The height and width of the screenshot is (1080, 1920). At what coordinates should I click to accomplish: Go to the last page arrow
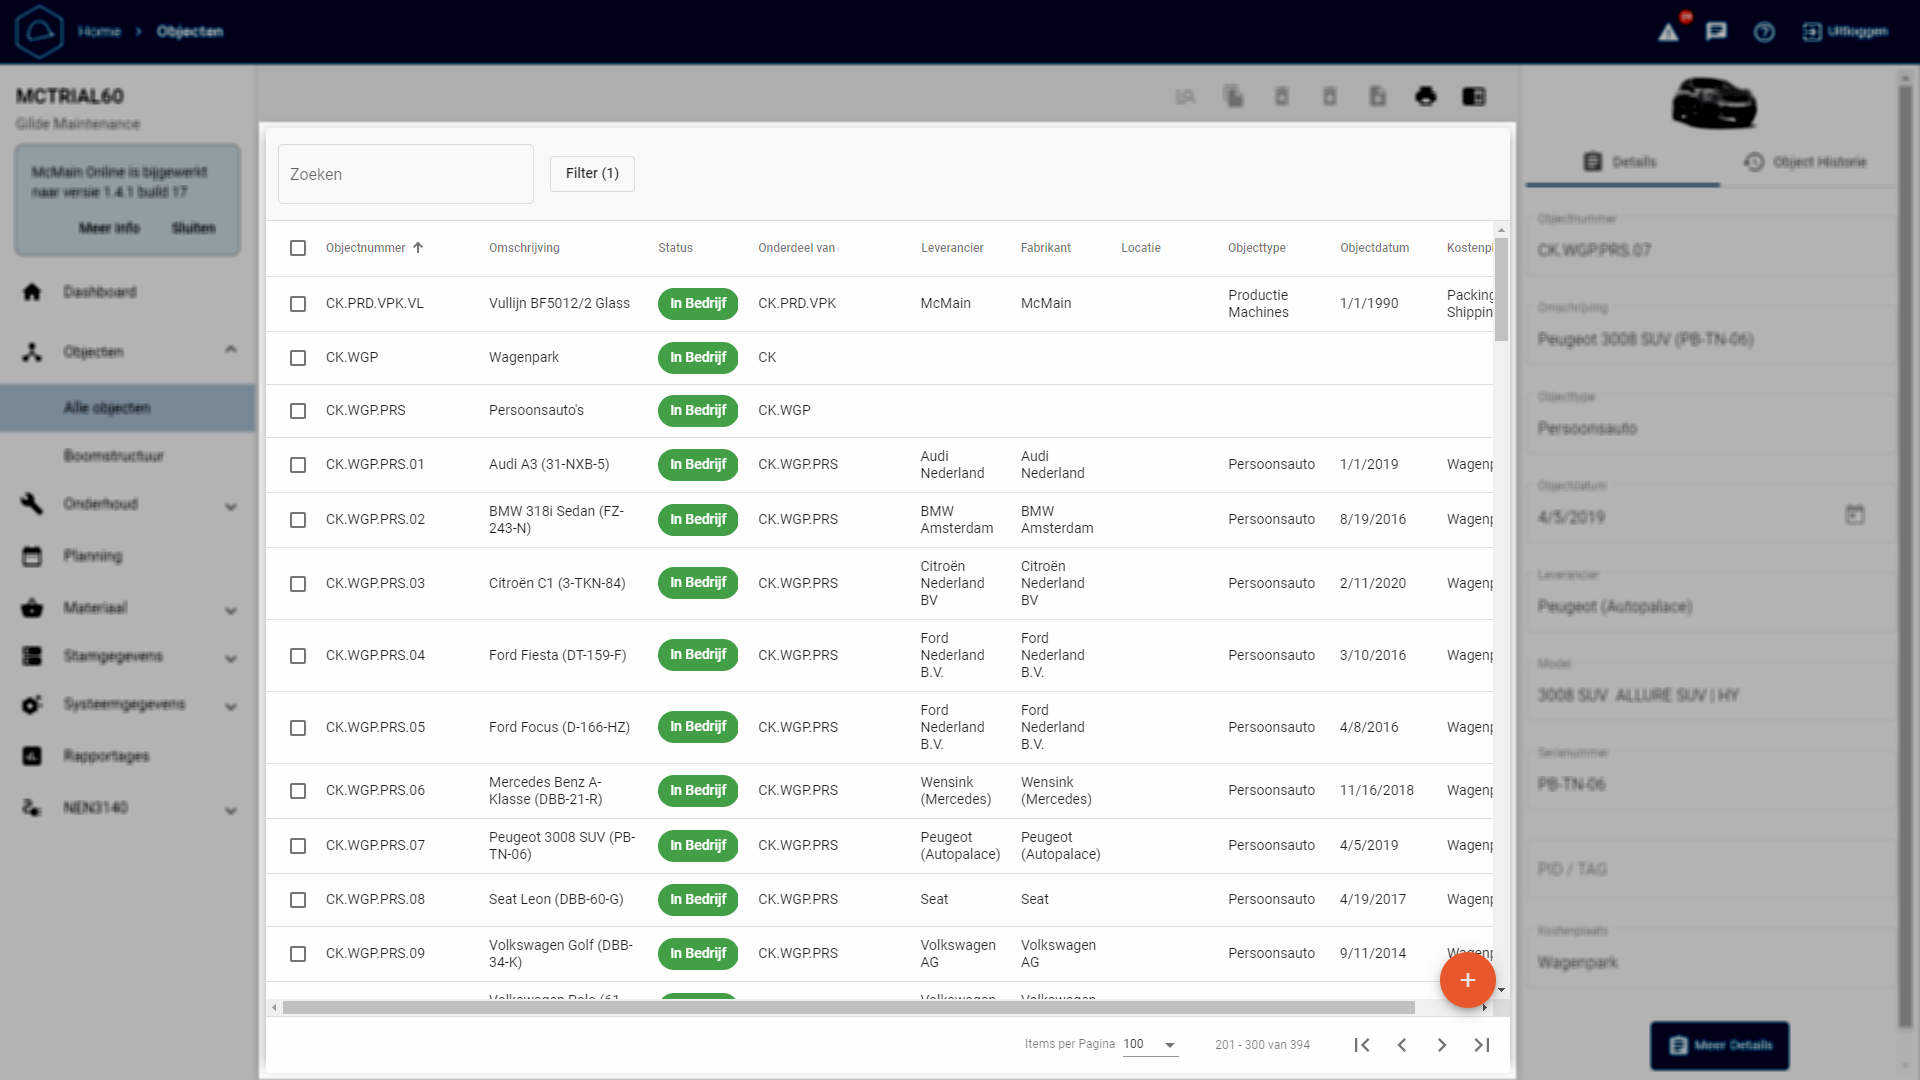click(1482, 1044)
